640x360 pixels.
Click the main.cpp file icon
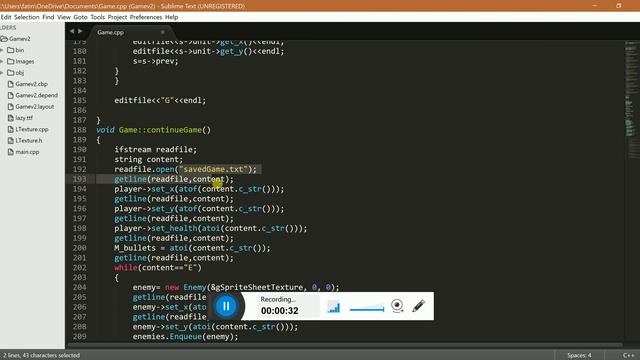(11, 152)
